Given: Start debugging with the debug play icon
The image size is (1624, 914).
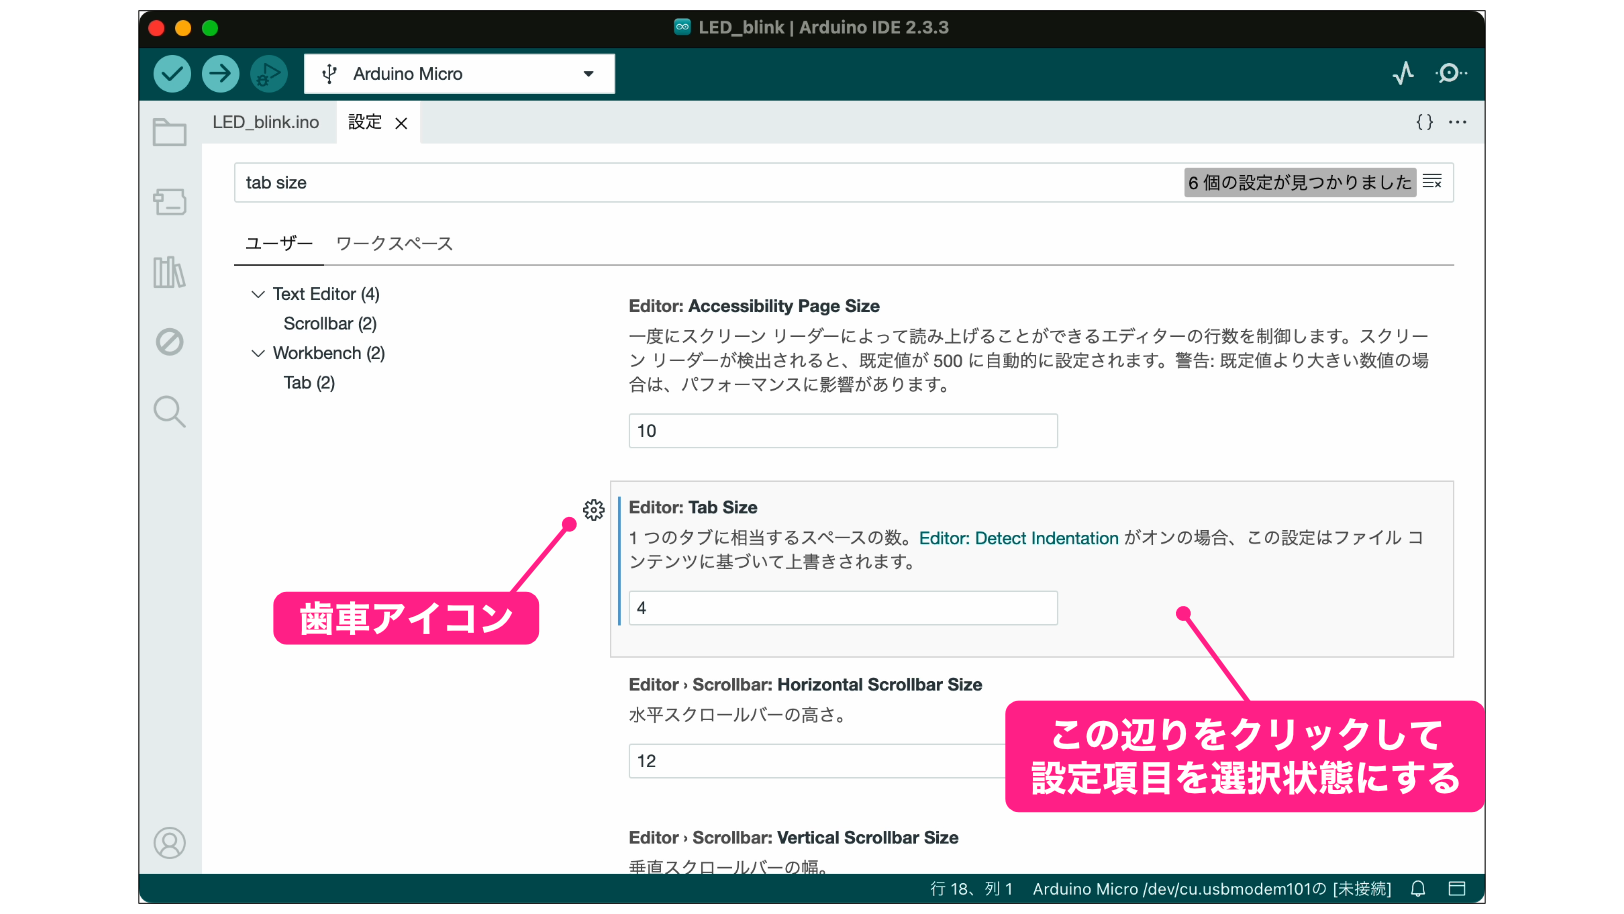Looking at the screenshot, I should [269, 73].
